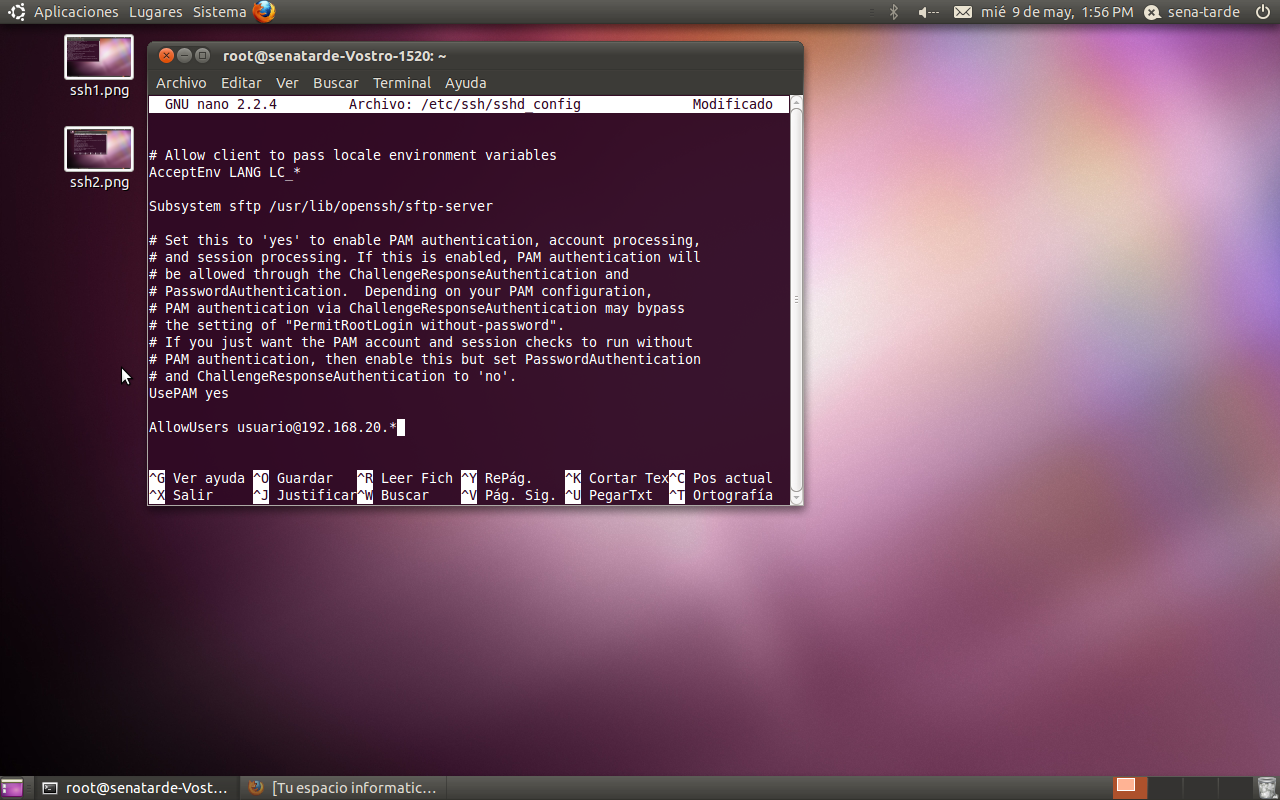Select the ssh2.png desktop file

click(99, 158)
